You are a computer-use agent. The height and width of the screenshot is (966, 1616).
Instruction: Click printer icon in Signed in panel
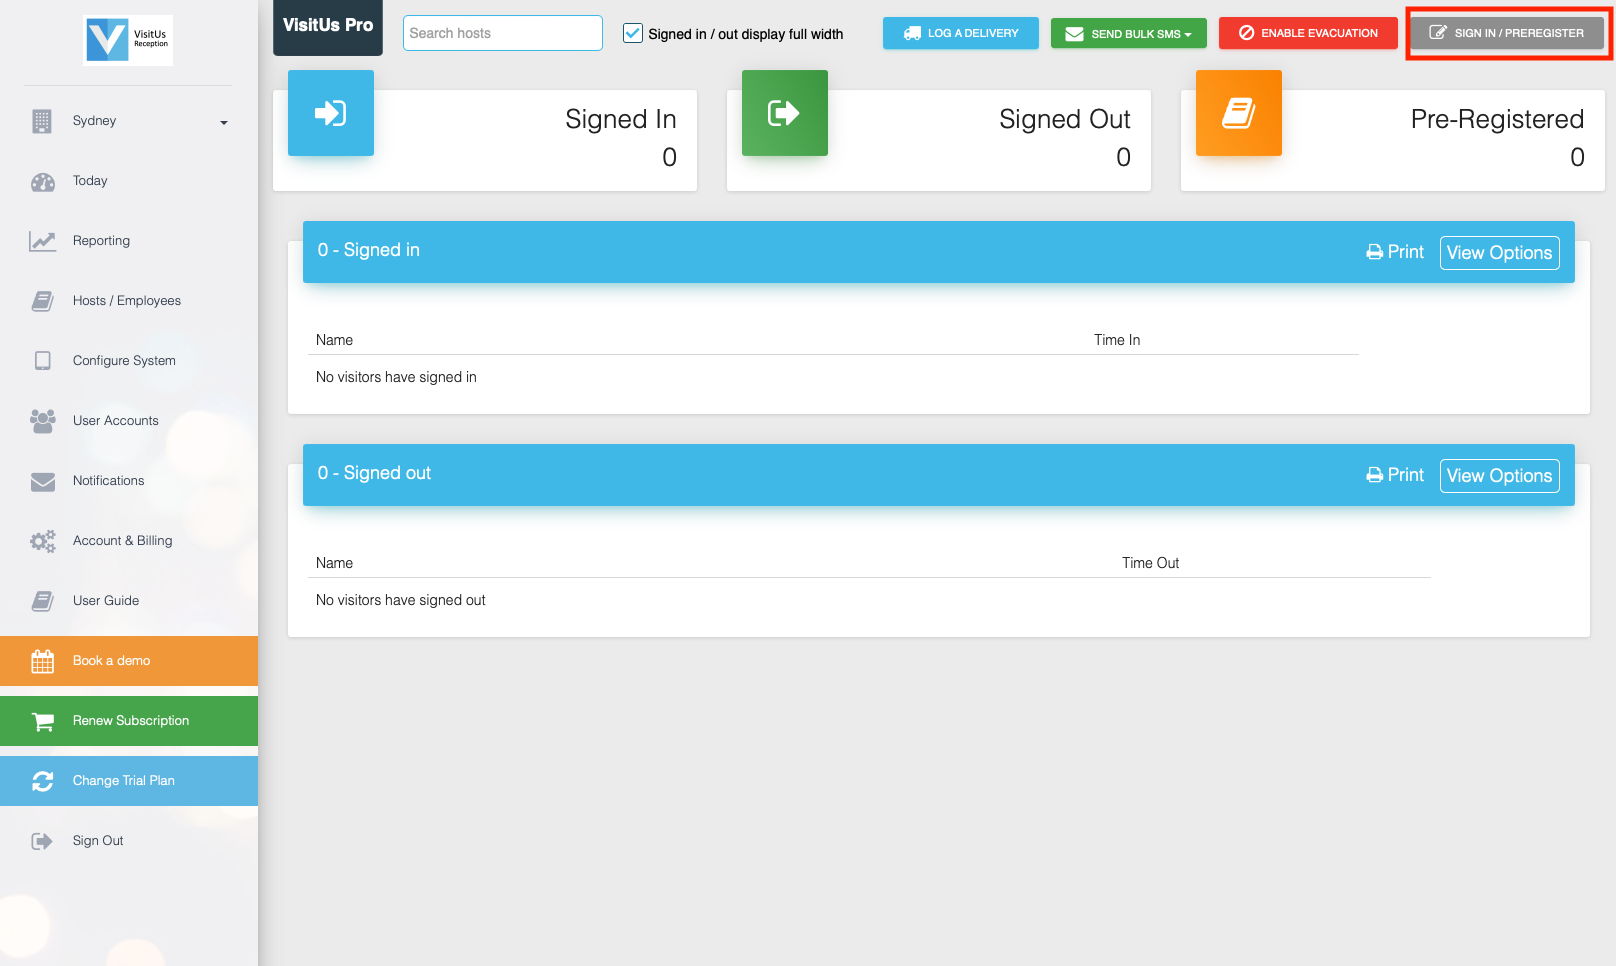click(1375, 252)
